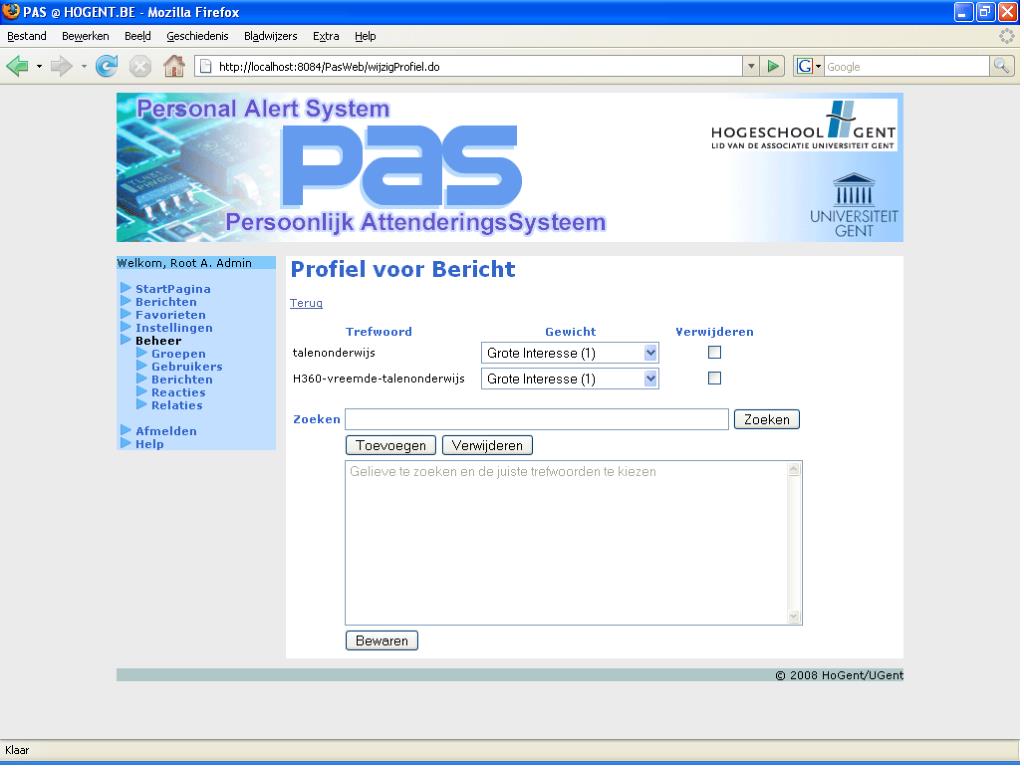Click the arrow icon next to Afmelden
The width and height of the screenshot is (1024, 768).
126,430
